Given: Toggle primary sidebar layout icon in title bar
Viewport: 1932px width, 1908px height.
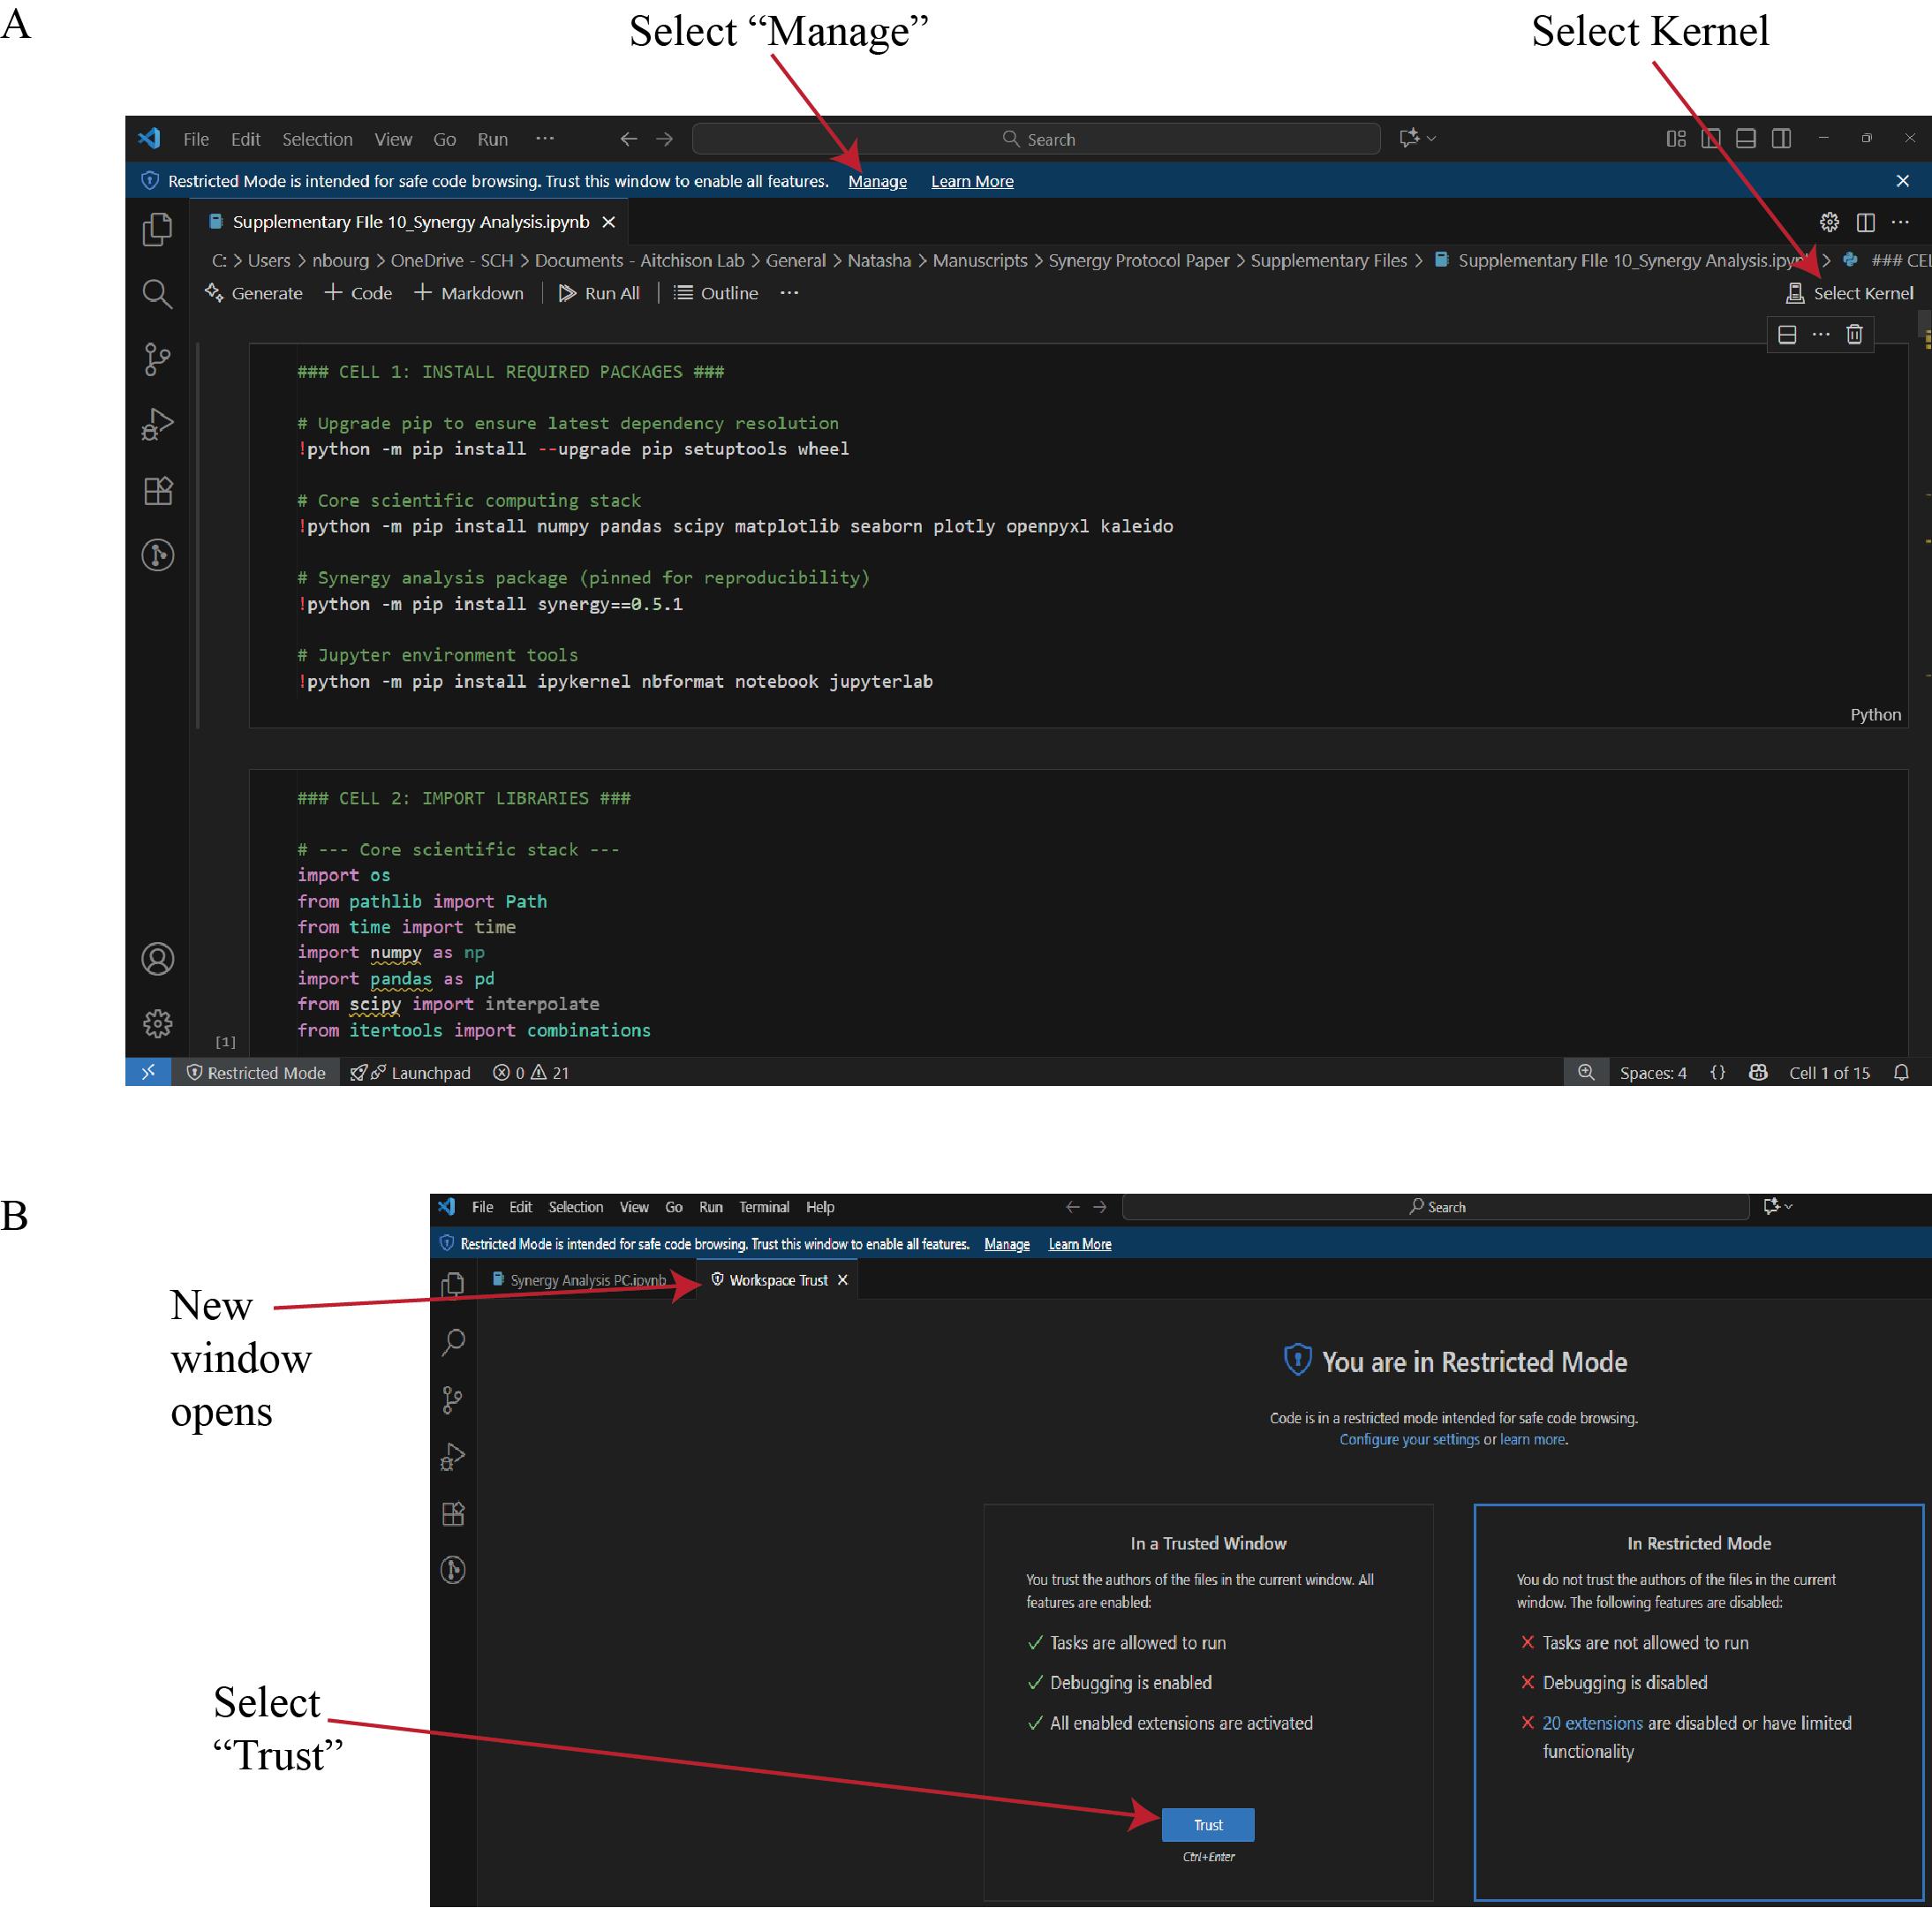Looking at the screenshot, I should [x=1711, y=139].
